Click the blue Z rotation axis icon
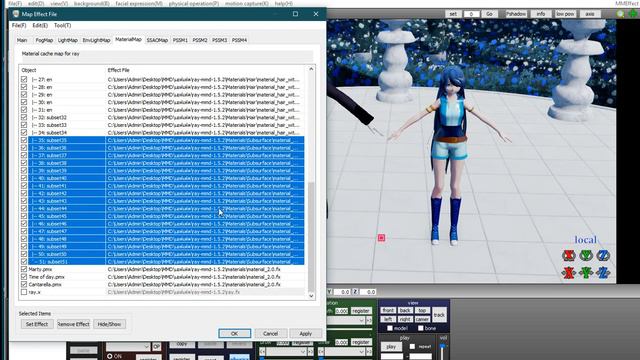640x360 pixels. [603, 256]
